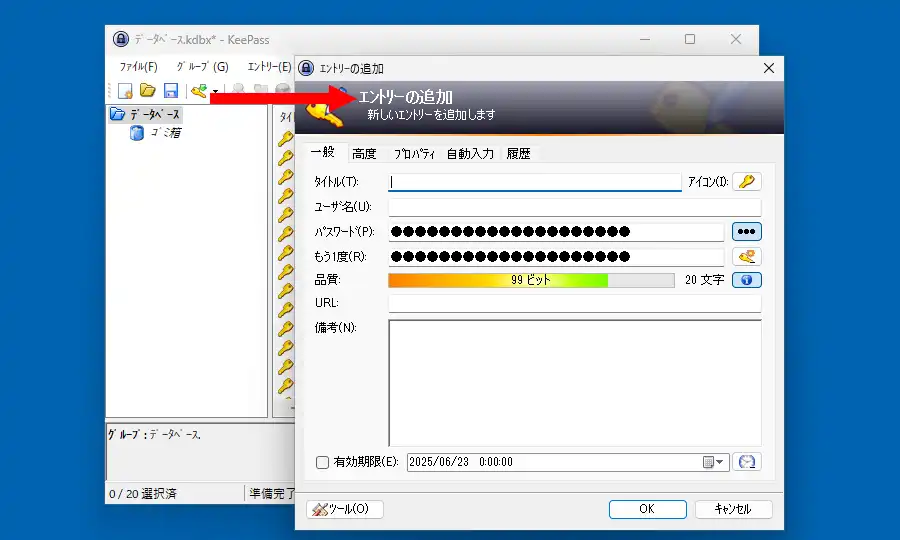Click the 0 / 20 選択済 status text
Image resolution: width=900 pixels, height=540 pixels.
[143, 494]
